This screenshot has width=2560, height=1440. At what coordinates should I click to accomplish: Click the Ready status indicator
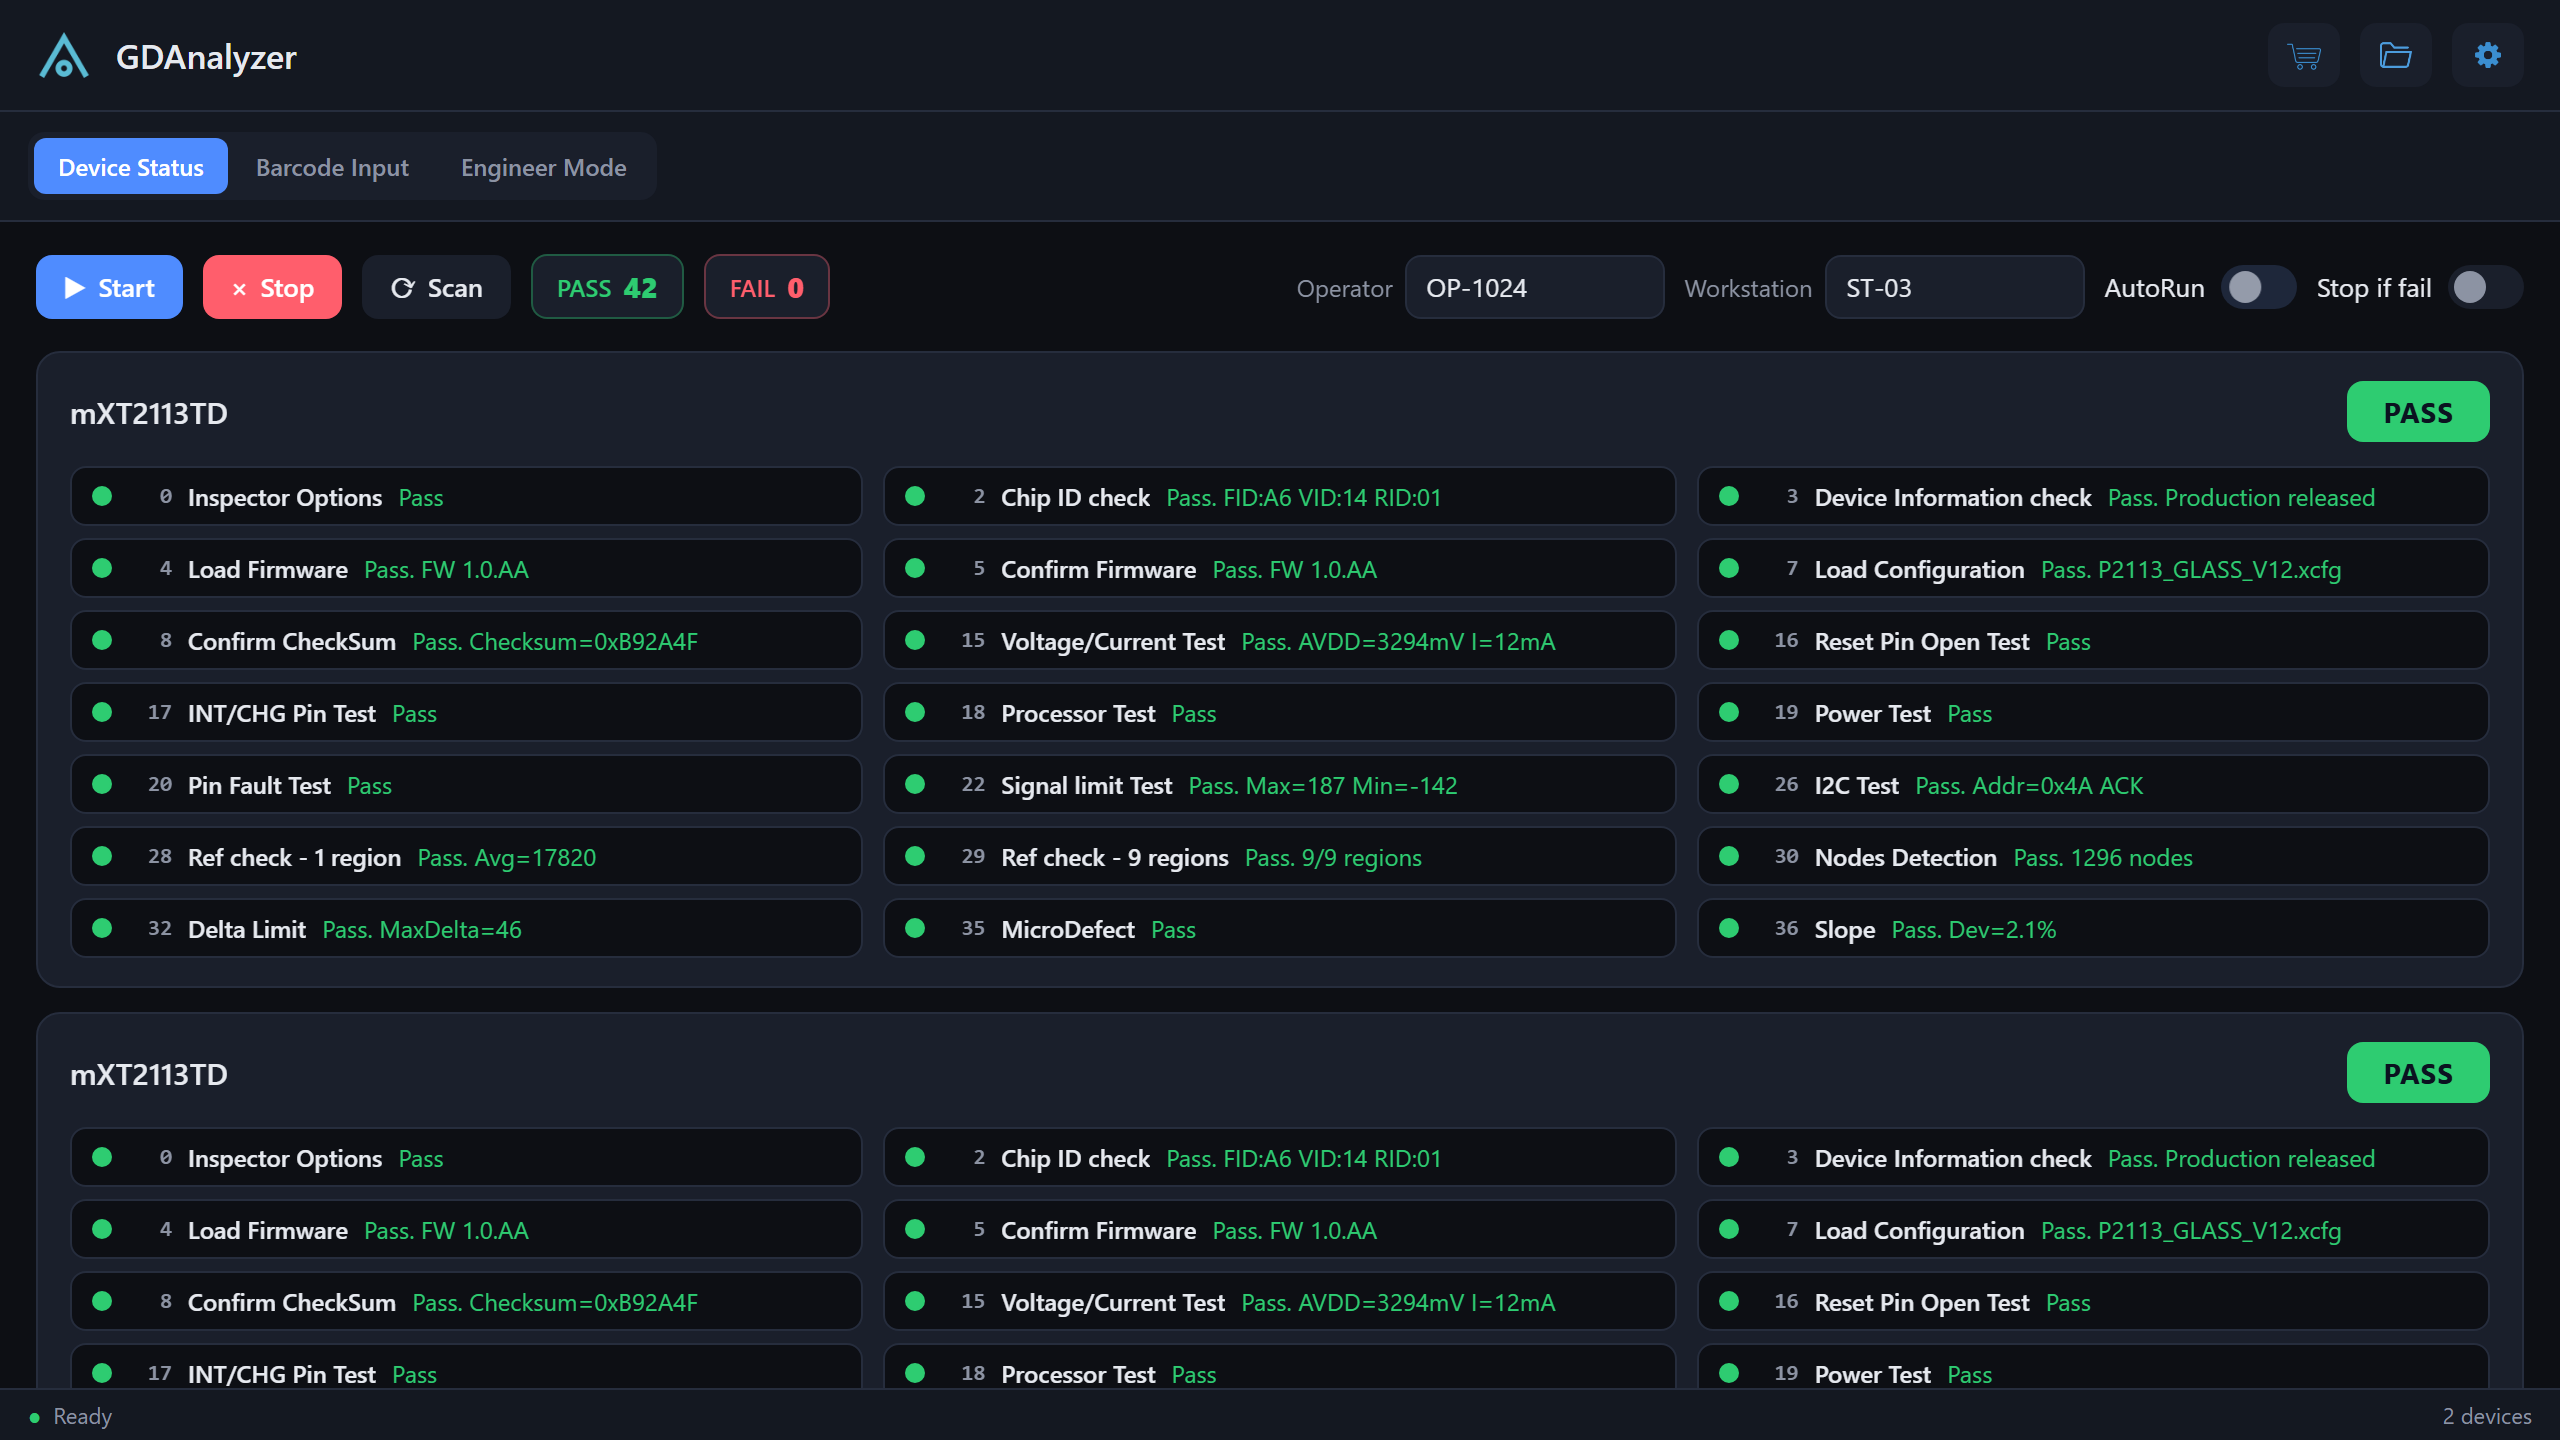(71, 1416)
